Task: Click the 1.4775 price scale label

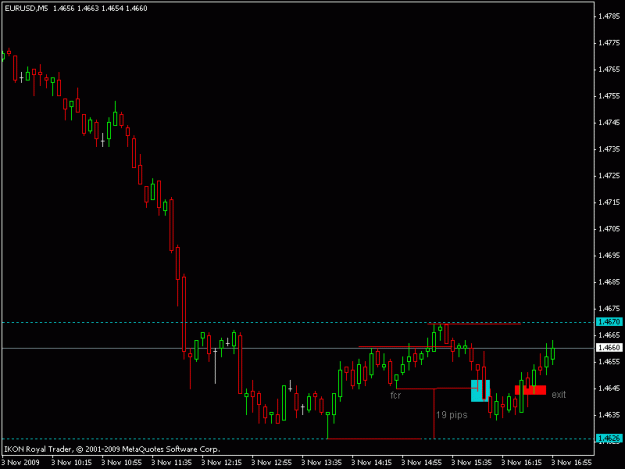Action: (609, 43)
